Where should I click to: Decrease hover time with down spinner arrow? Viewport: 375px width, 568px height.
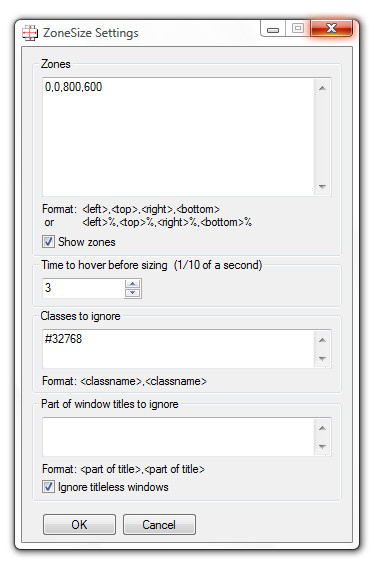133,293
